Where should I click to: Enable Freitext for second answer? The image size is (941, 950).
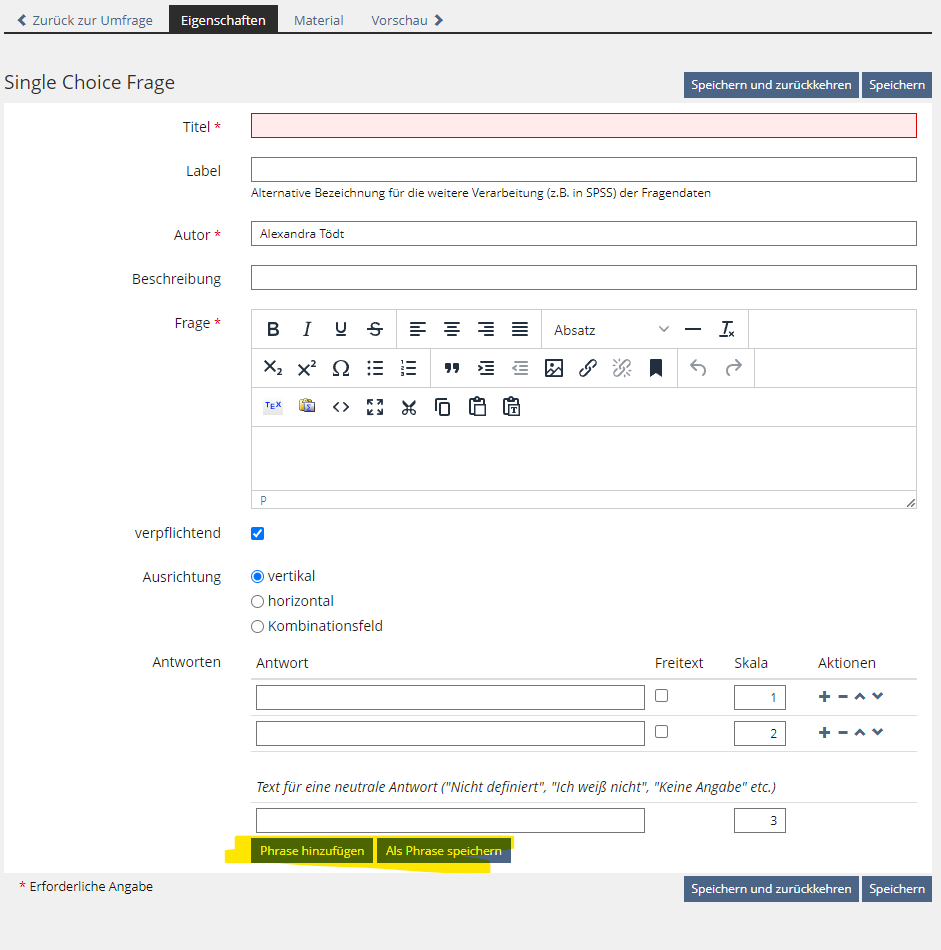coord(662,732)
